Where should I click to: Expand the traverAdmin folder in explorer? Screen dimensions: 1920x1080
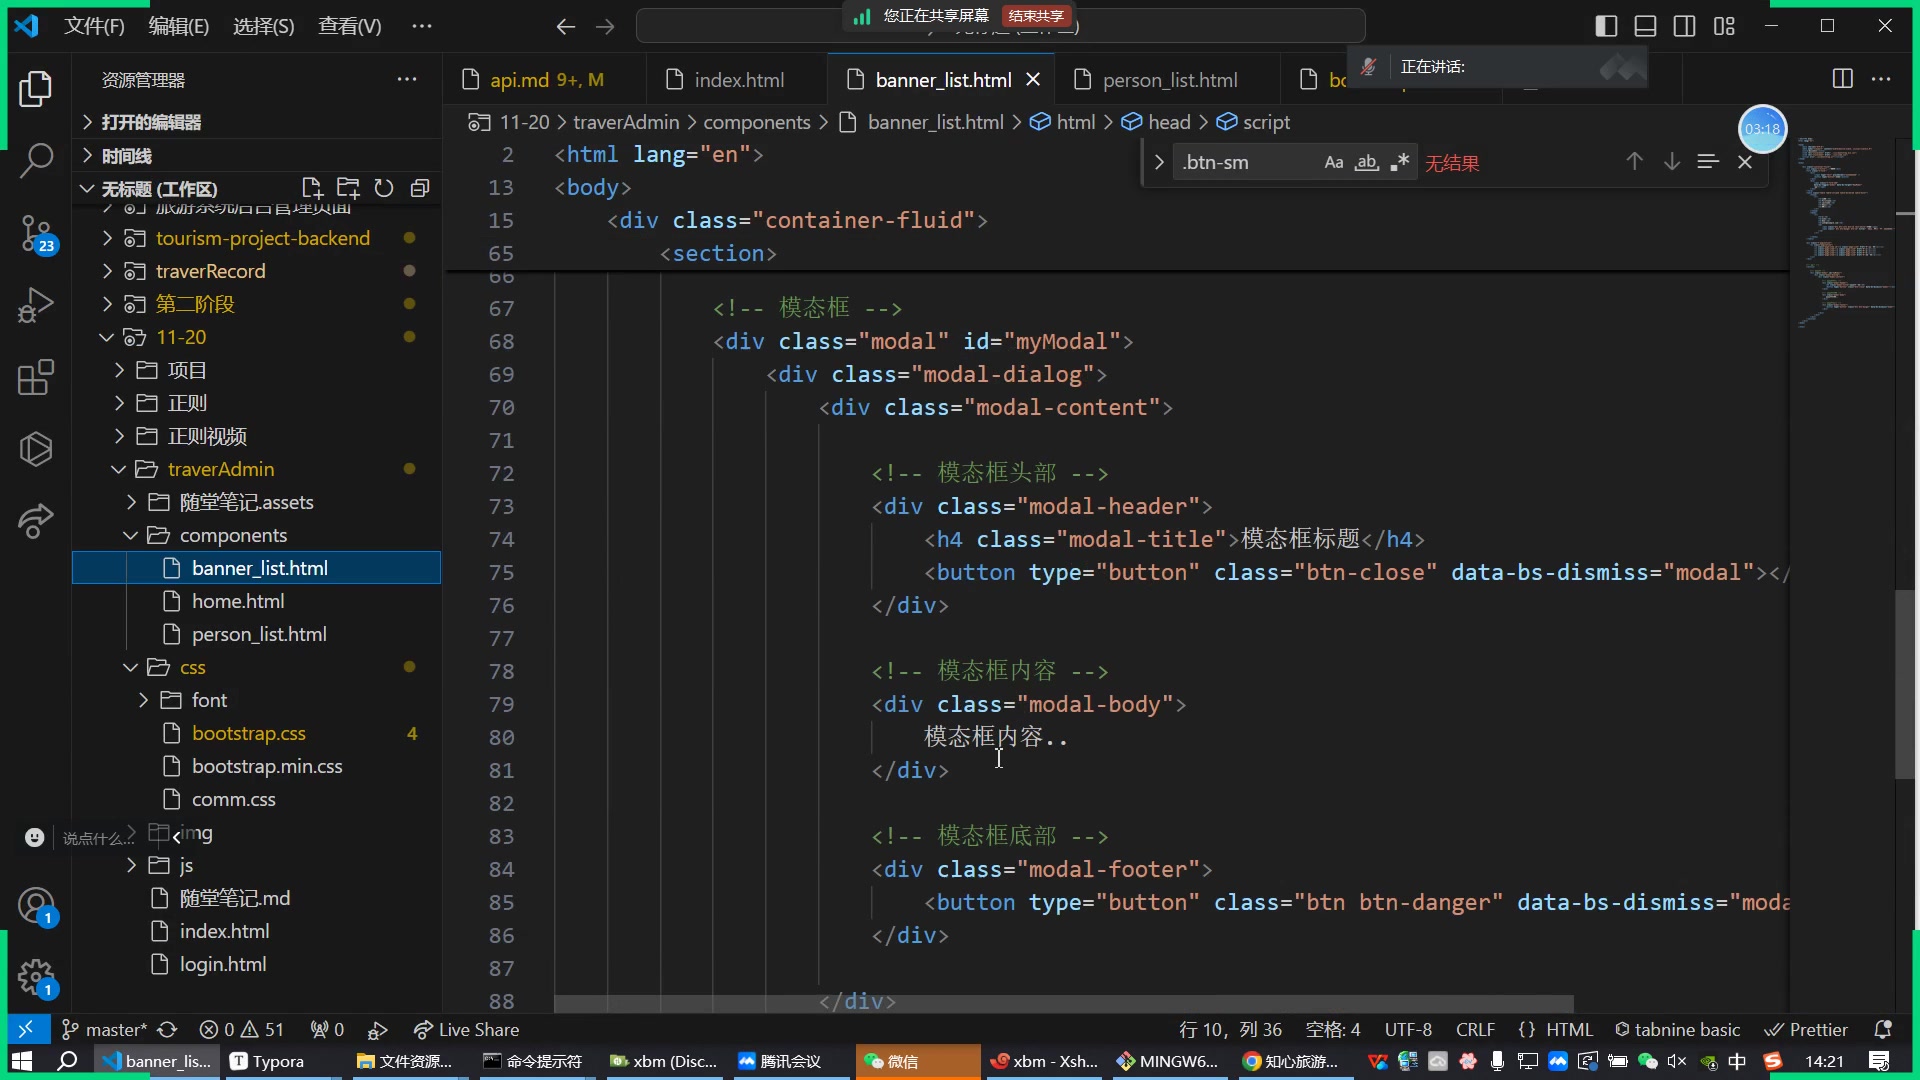tap(220, 468)
